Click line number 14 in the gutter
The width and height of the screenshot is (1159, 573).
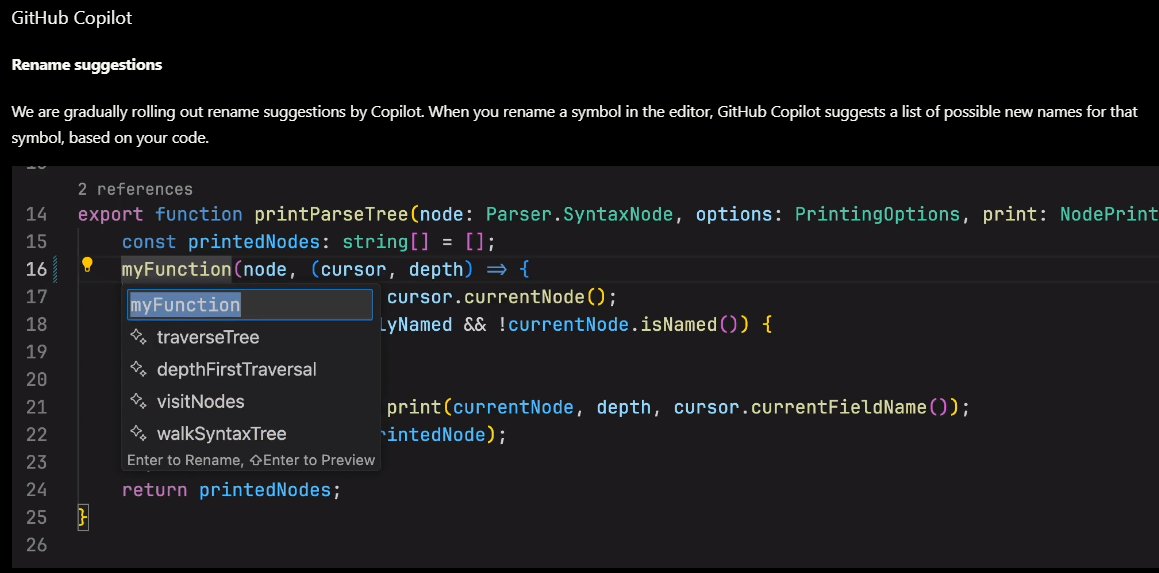click(36, 214)
